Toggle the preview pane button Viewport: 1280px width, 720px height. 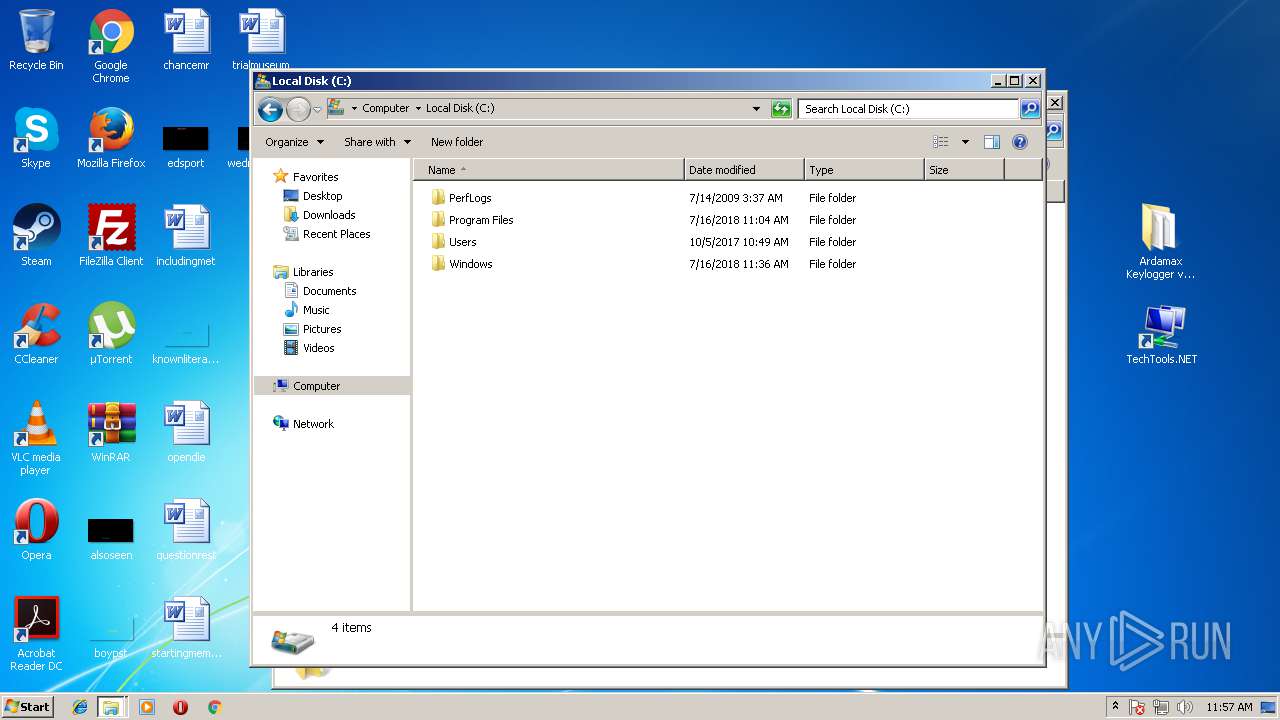(x=992, y=142)
